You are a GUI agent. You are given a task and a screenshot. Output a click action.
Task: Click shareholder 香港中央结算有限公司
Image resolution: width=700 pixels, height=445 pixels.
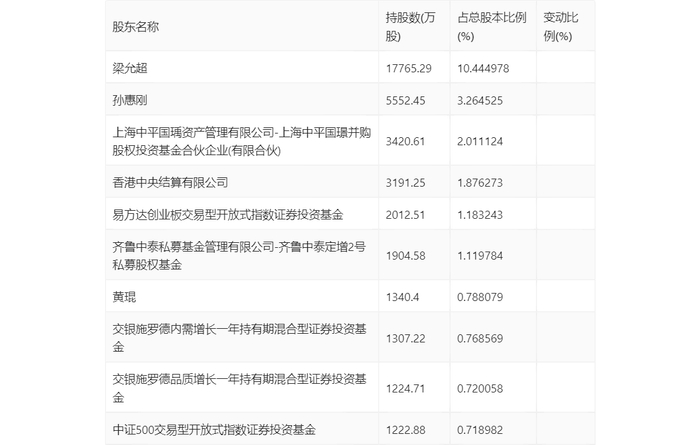pyautogui.click(x=171, y=182)
